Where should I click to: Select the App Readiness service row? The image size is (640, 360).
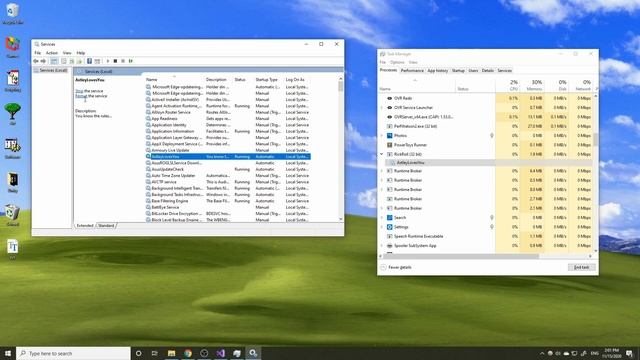point(228,118)
